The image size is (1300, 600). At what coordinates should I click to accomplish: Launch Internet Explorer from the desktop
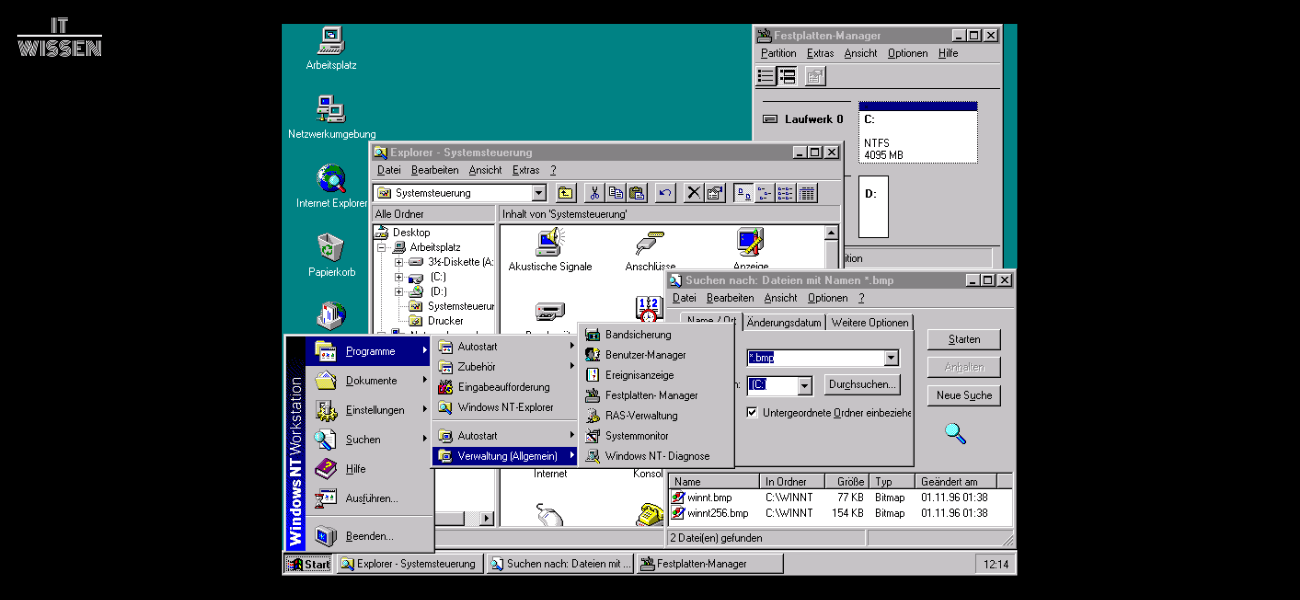pos(331,186)
